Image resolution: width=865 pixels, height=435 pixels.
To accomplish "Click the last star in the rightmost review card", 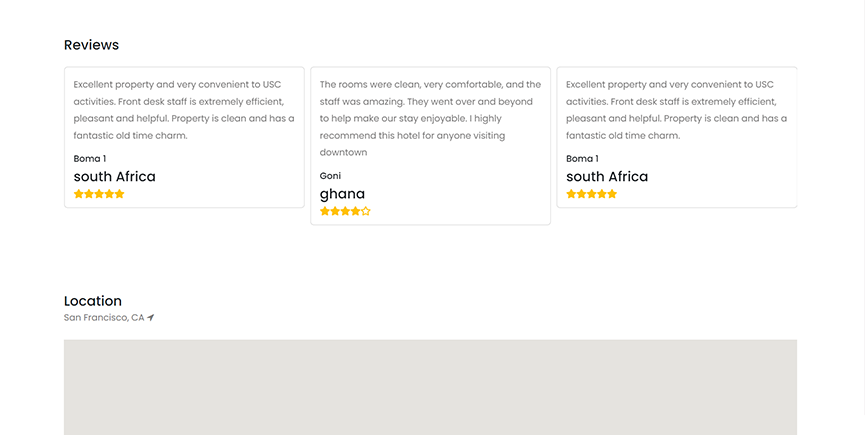I will [613, 194].
